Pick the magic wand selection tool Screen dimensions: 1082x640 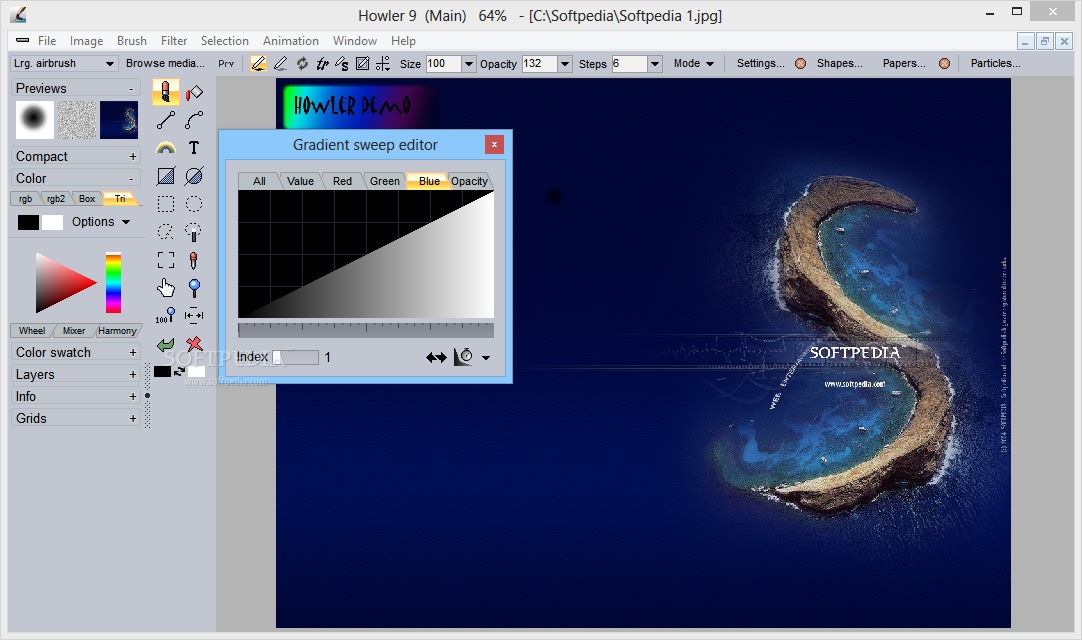pyautogui.click(x=194, y=232)
